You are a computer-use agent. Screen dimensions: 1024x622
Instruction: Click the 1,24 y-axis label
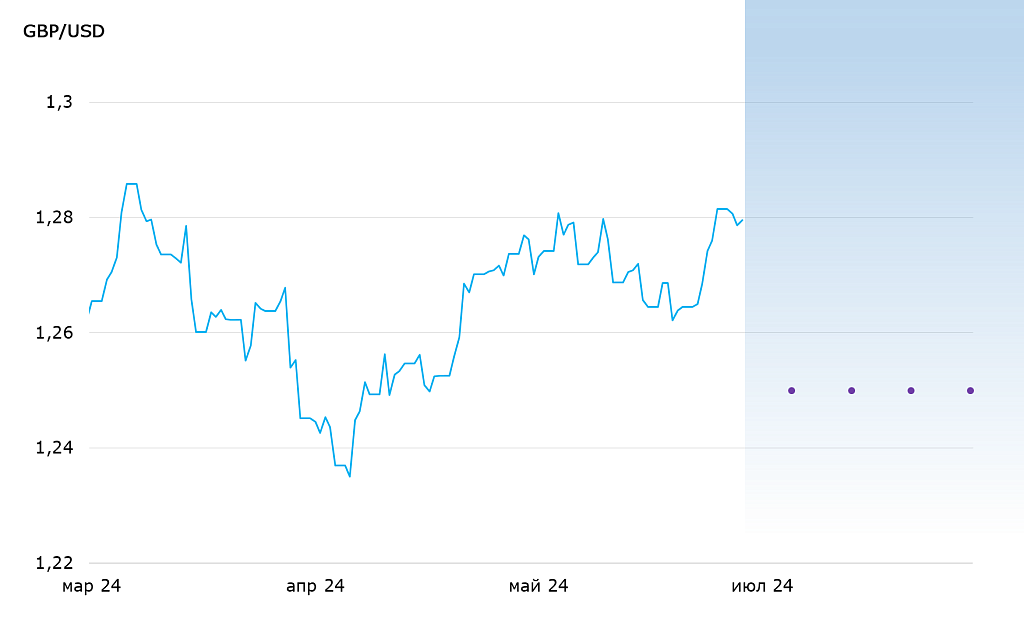tap(55, 448)
